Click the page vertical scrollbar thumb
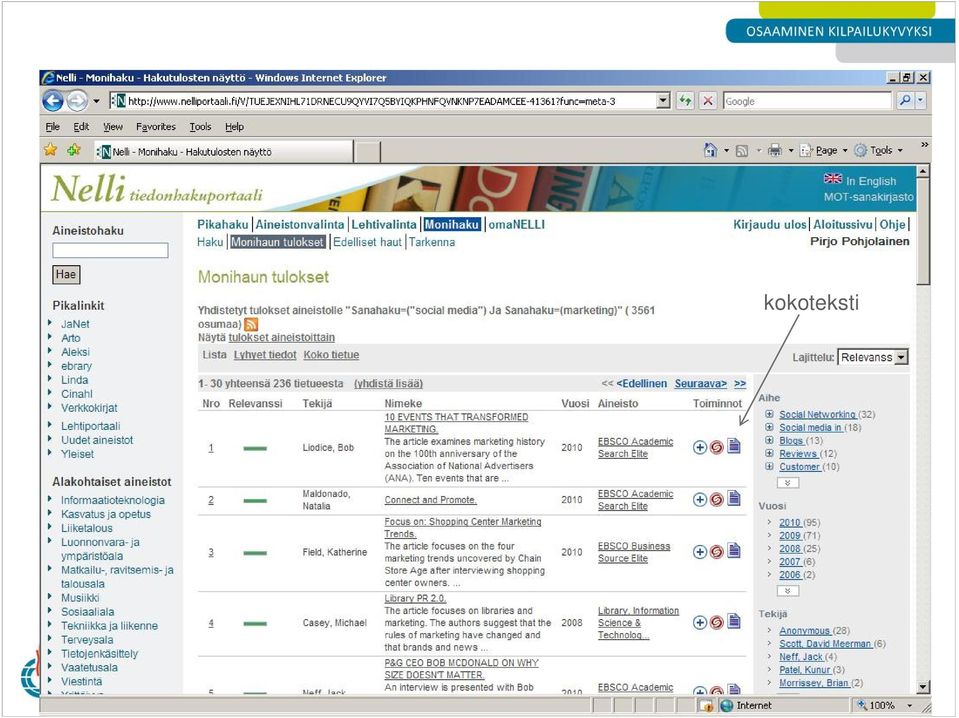 924,232
